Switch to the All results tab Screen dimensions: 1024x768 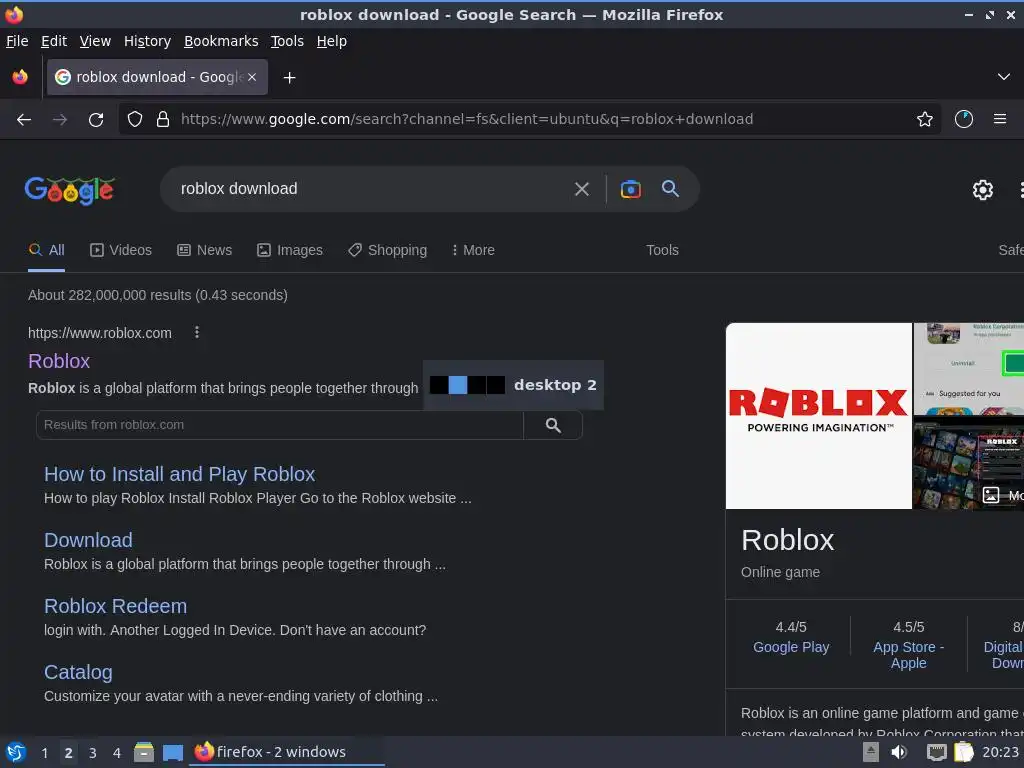coord(46,250)
